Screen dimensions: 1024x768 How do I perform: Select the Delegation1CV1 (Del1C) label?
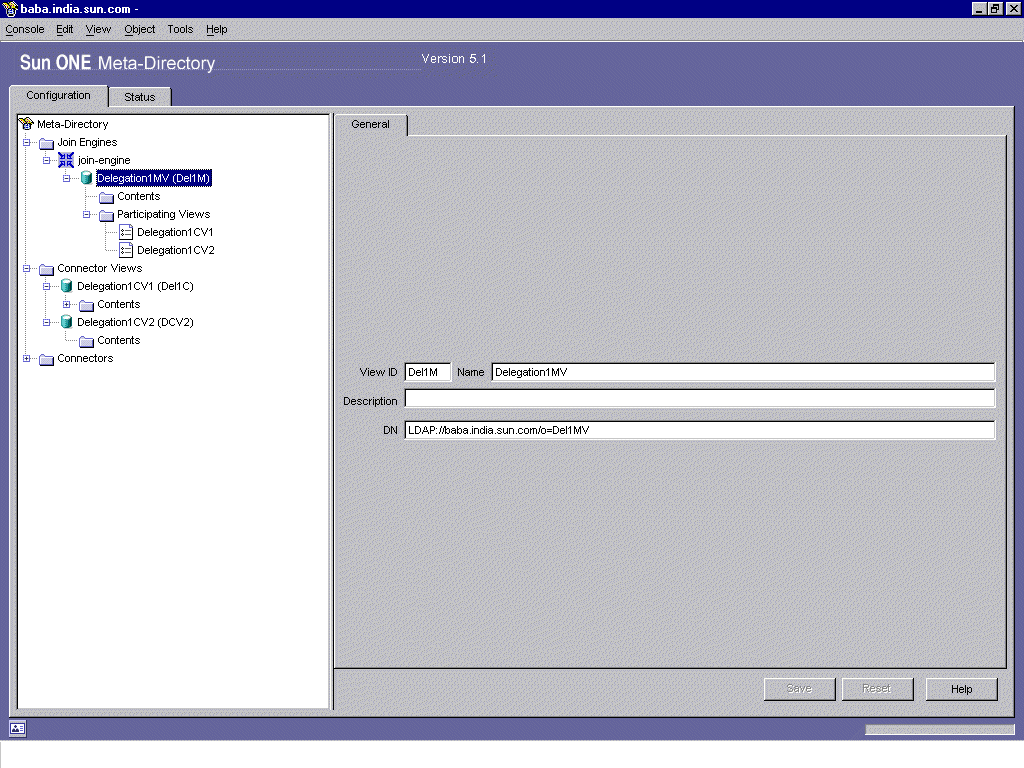point(135,286)
